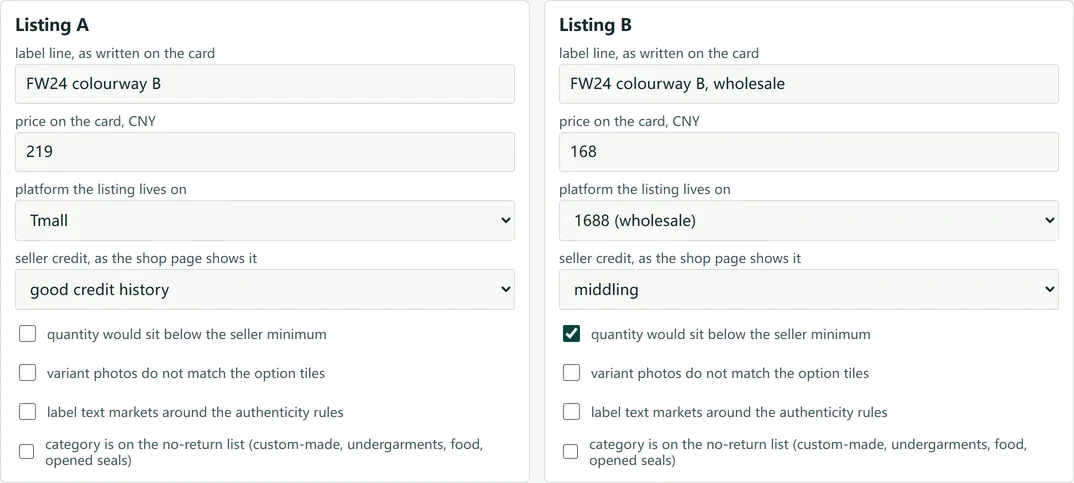Click Listing B label line field
The image size is (1074, 483).
809,84
